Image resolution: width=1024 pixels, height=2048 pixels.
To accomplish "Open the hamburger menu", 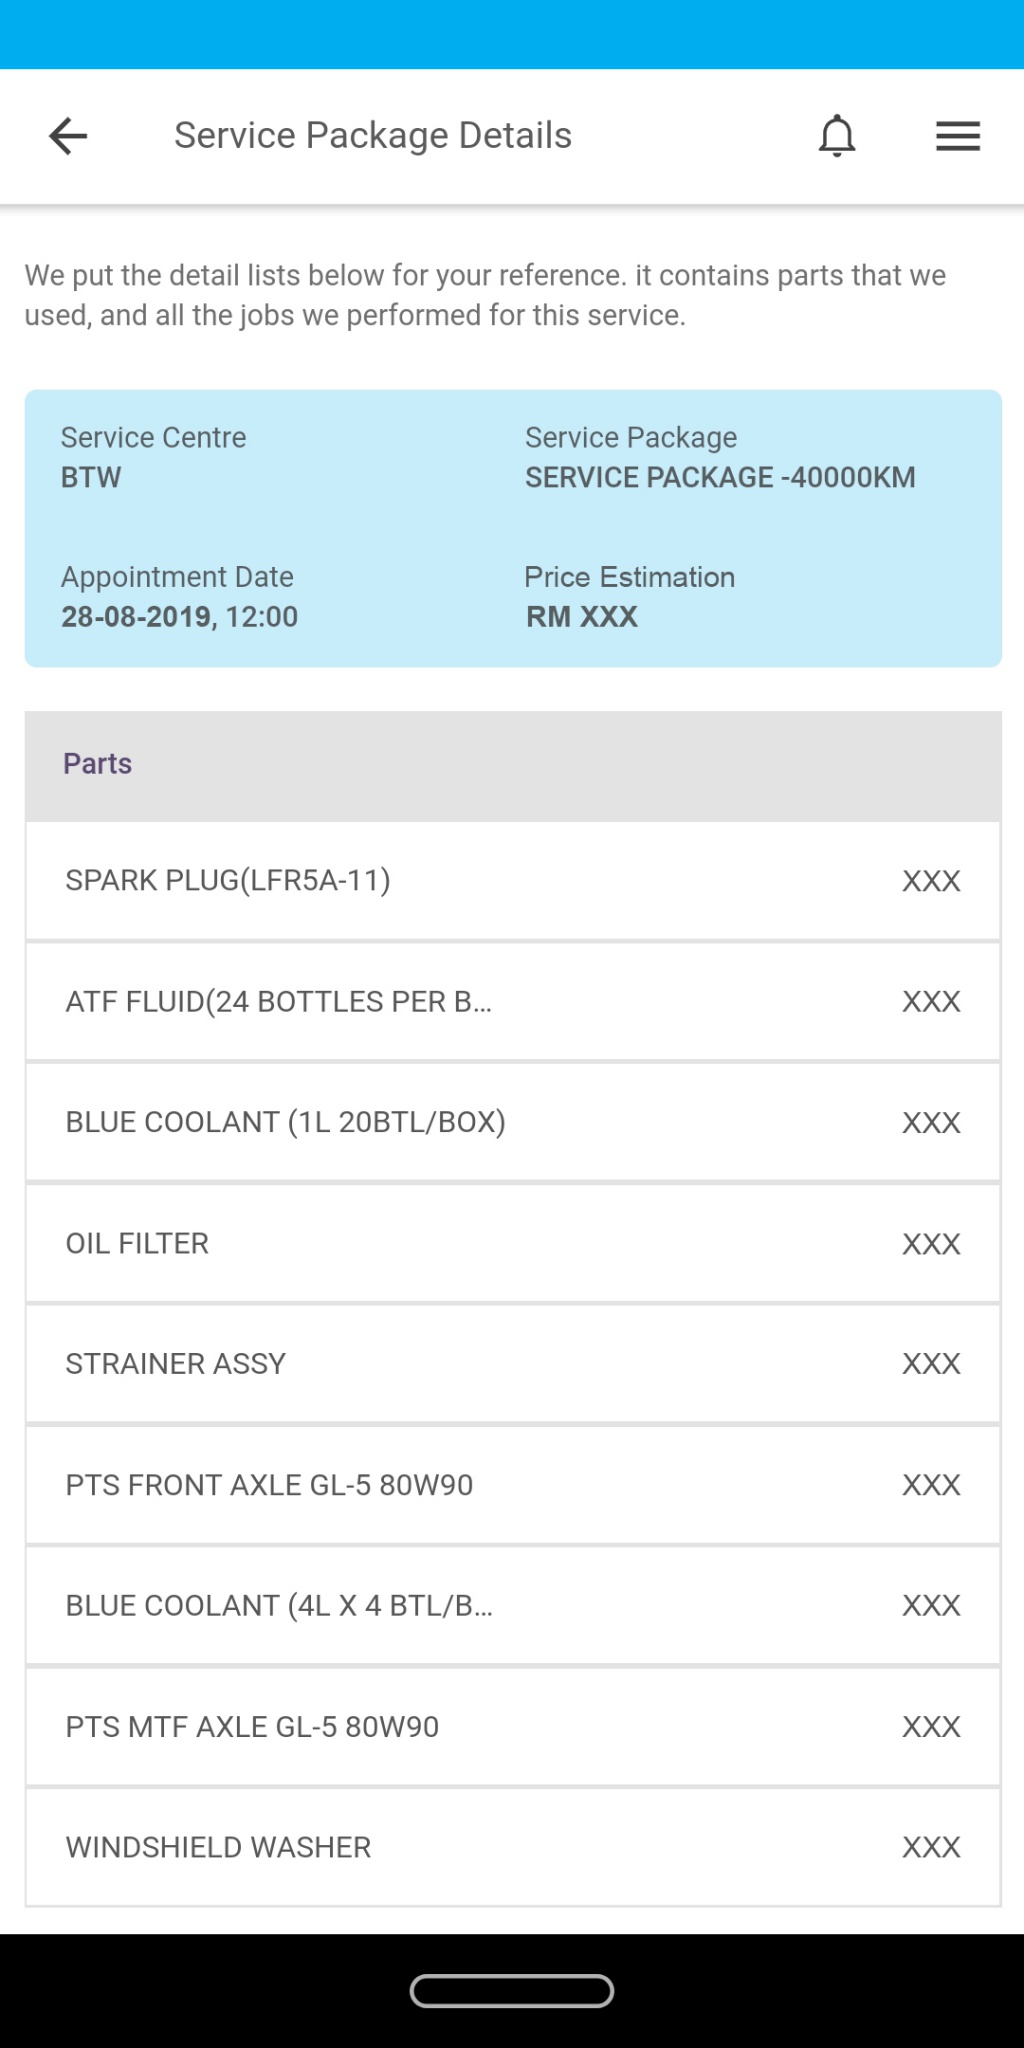I will [x=957, y=136].
